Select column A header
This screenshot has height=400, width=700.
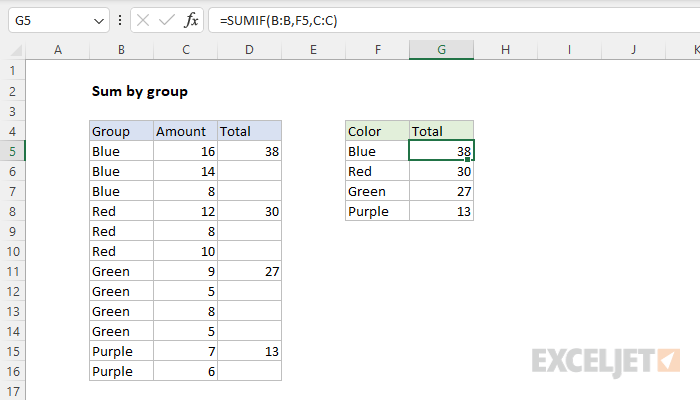pyautogui.click(x=58, y=50)
